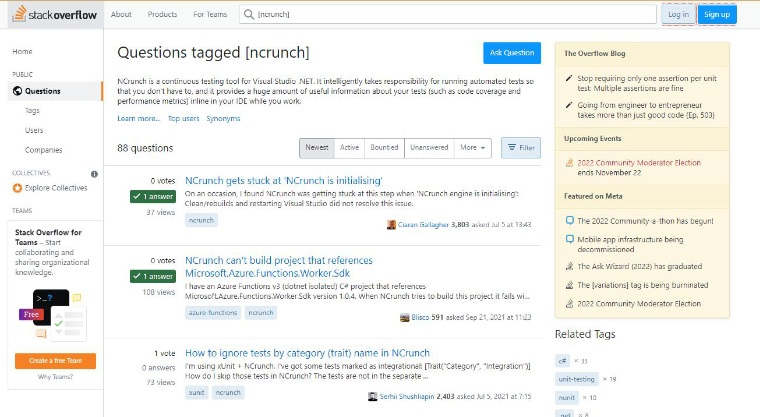Open '2022 Community Moderator Election' event link
This screenshot has height=417, width=760.
(639, 162)
